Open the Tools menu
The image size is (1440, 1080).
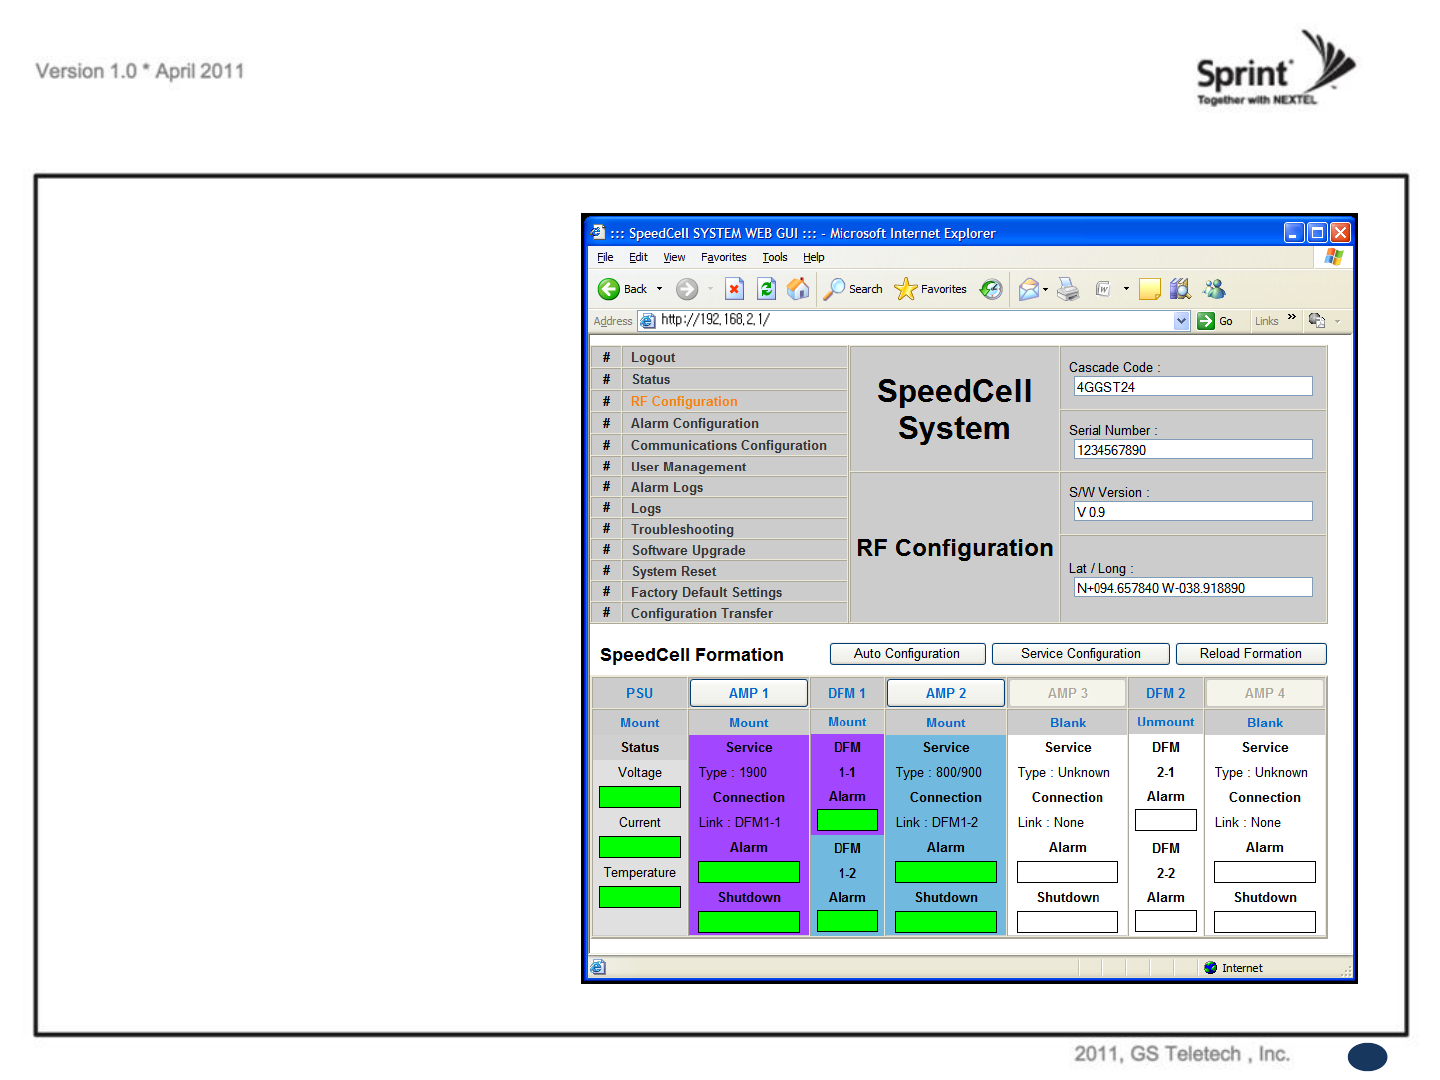click(775, 257)
